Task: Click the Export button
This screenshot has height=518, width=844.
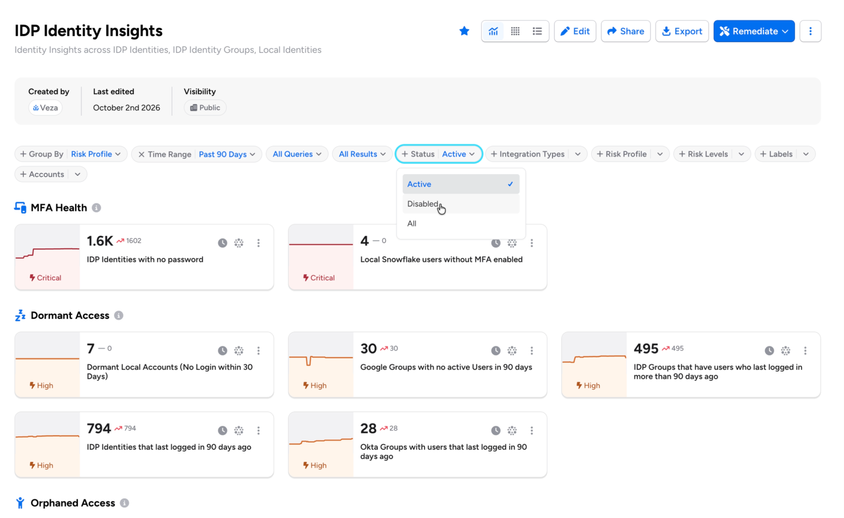Action: [682, 31]
